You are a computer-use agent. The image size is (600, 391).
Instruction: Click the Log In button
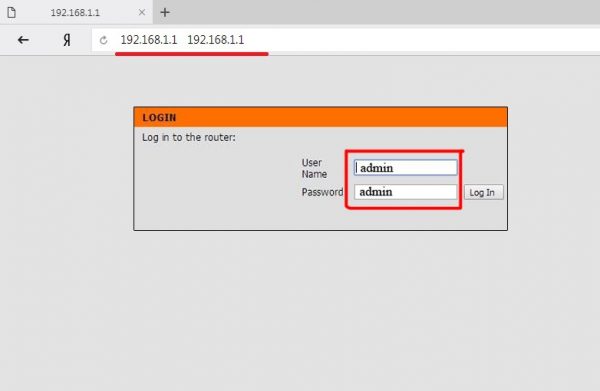coord(484,192)
